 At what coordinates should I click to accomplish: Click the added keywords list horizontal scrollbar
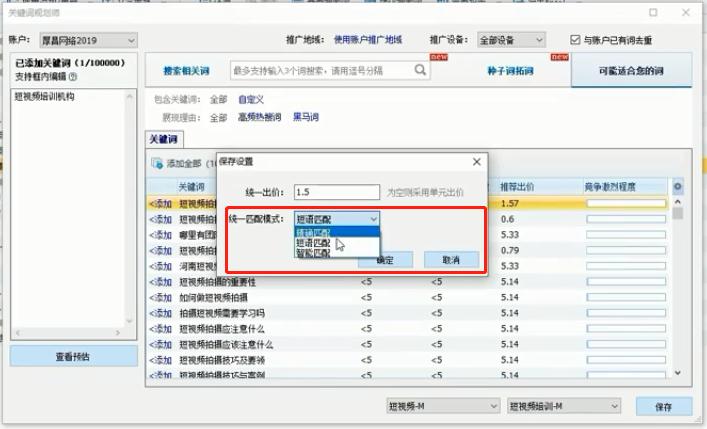tap(68, 333)
